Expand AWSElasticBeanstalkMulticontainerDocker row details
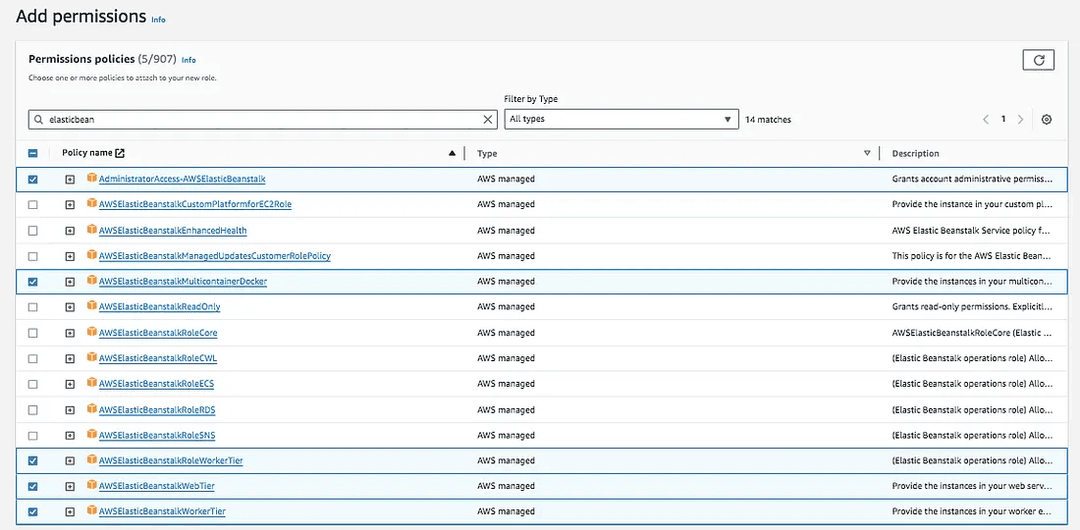 70,282
